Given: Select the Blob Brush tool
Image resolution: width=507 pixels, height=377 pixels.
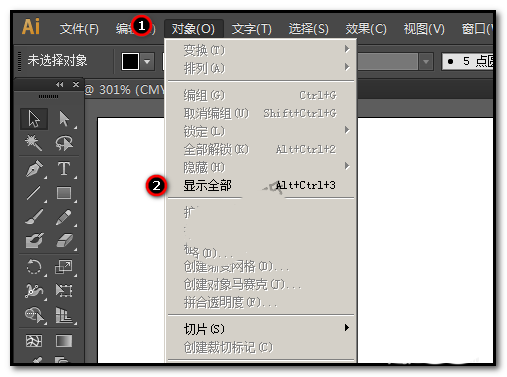Looking at the screenshot, I should (34, 241).
